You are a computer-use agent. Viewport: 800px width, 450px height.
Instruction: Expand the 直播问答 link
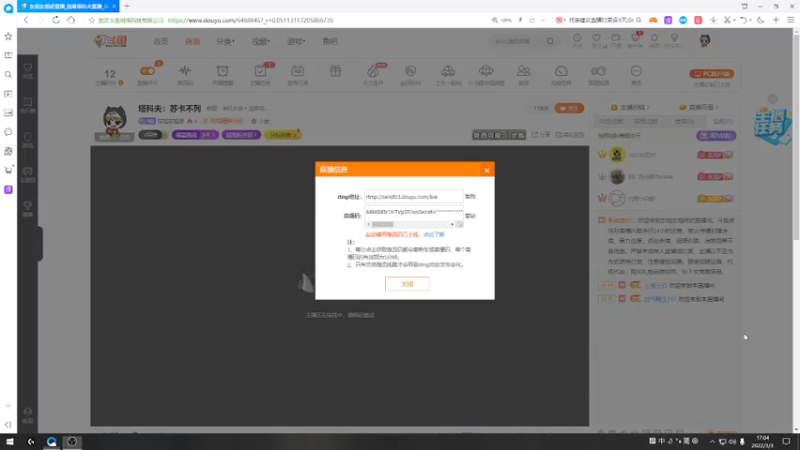699,107
